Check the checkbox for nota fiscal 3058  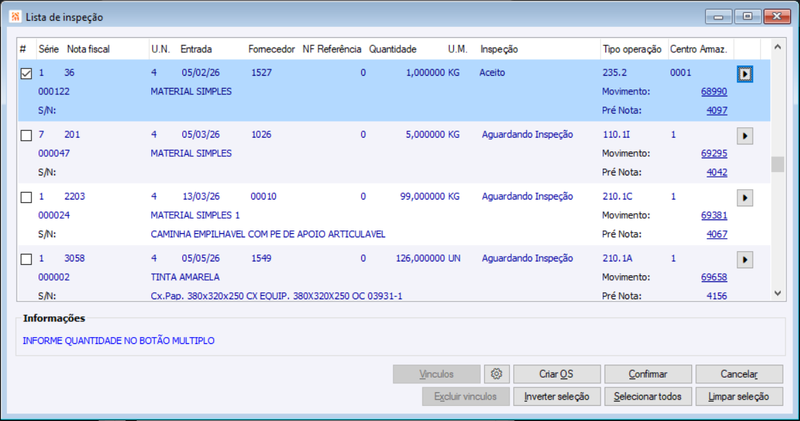click(26, 259)
